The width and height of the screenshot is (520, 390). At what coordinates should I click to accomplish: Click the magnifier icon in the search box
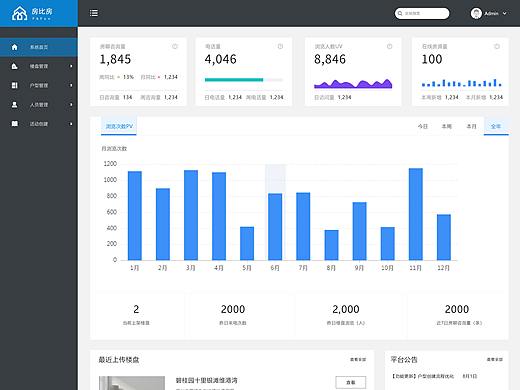(400, 13)
